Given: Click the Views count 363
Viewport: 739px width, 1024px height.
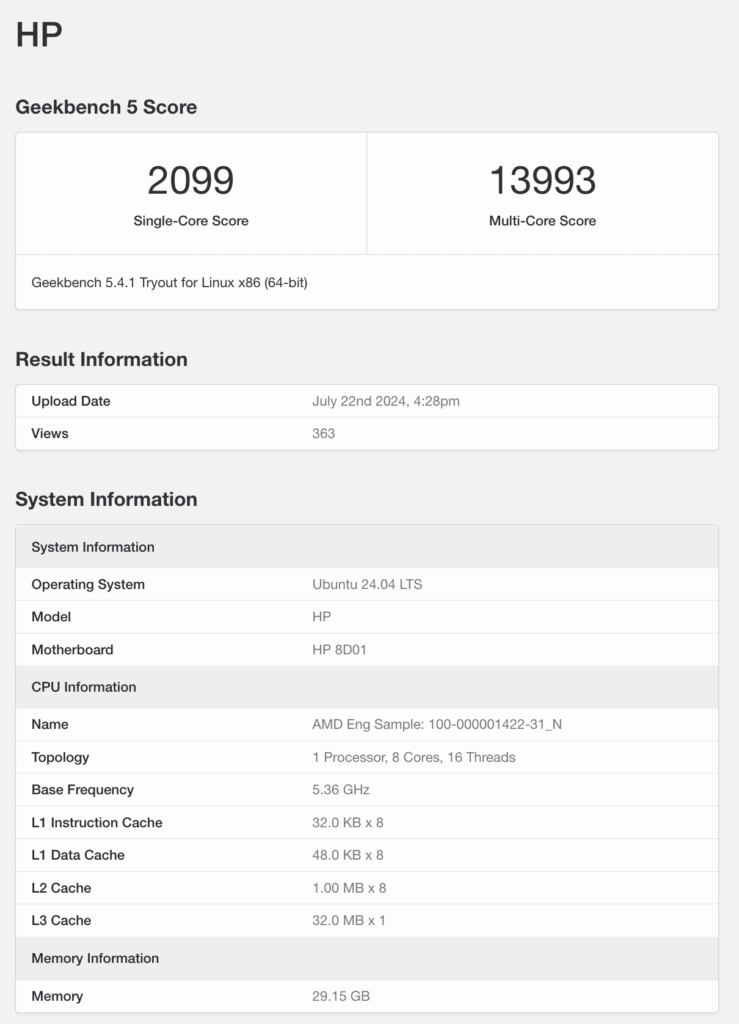Looking at the screenshot, I should pos(323,433).
